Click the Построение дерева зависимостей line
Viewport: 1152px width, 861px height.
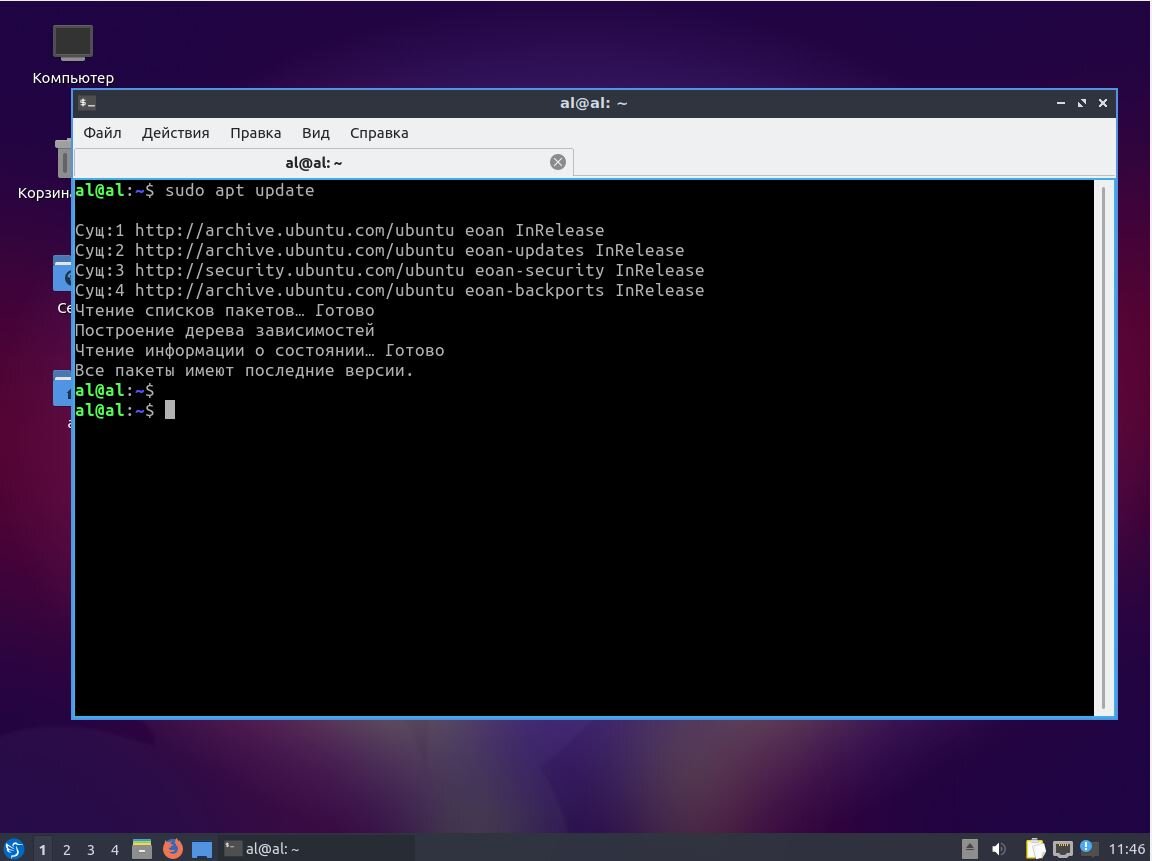(225, 331)
